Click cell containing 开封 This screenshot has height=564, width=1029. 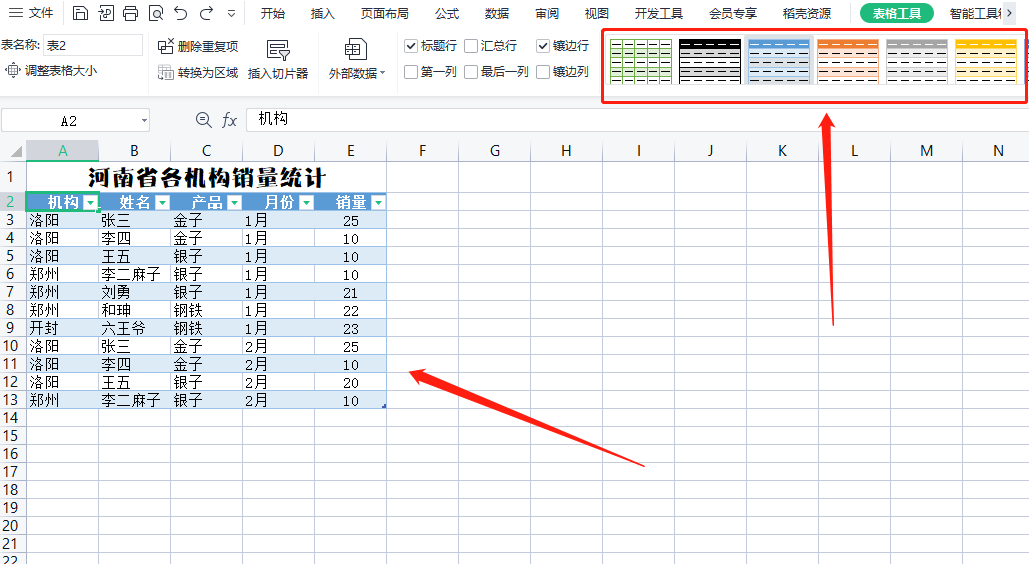62,328
